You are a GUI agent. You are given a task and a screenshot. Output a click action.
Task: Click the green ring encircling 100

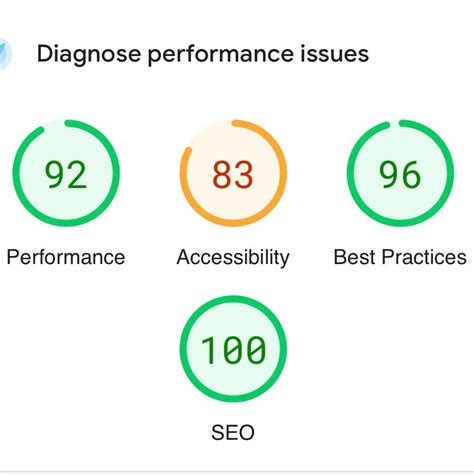click(x=283, y=349)
